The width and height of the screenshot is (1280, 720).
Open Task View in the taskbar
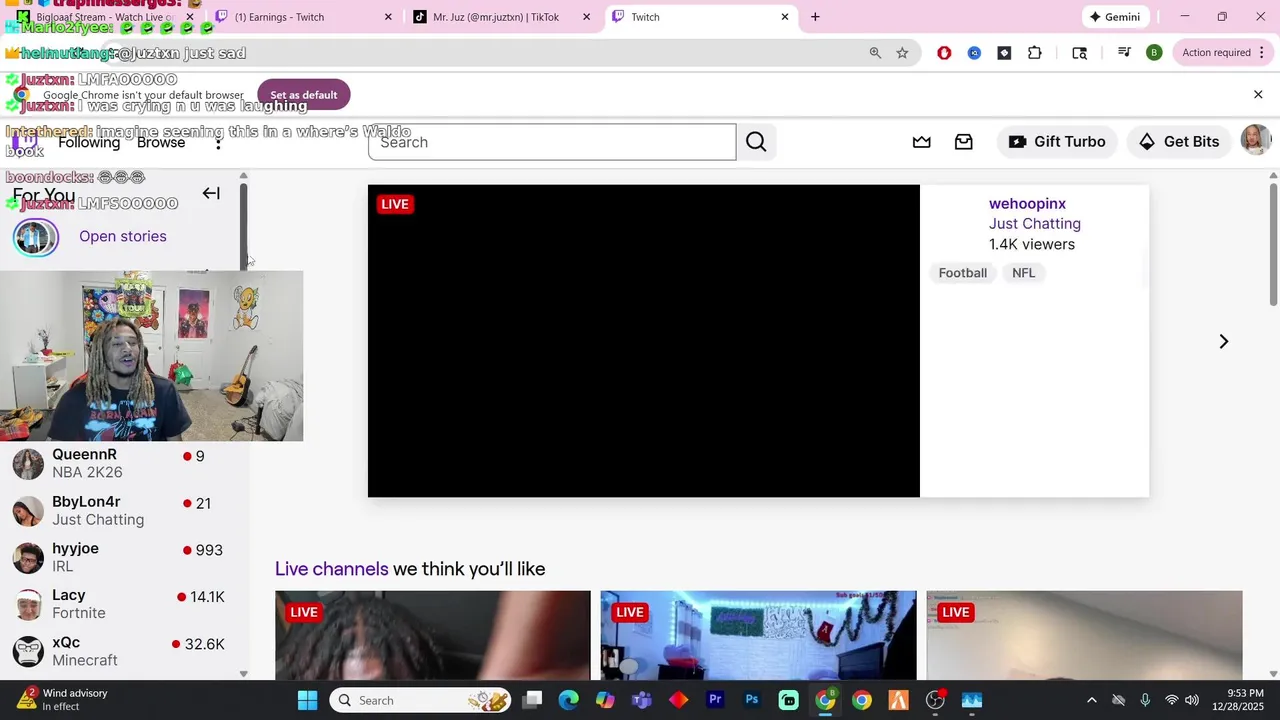[x=533, y=700]
